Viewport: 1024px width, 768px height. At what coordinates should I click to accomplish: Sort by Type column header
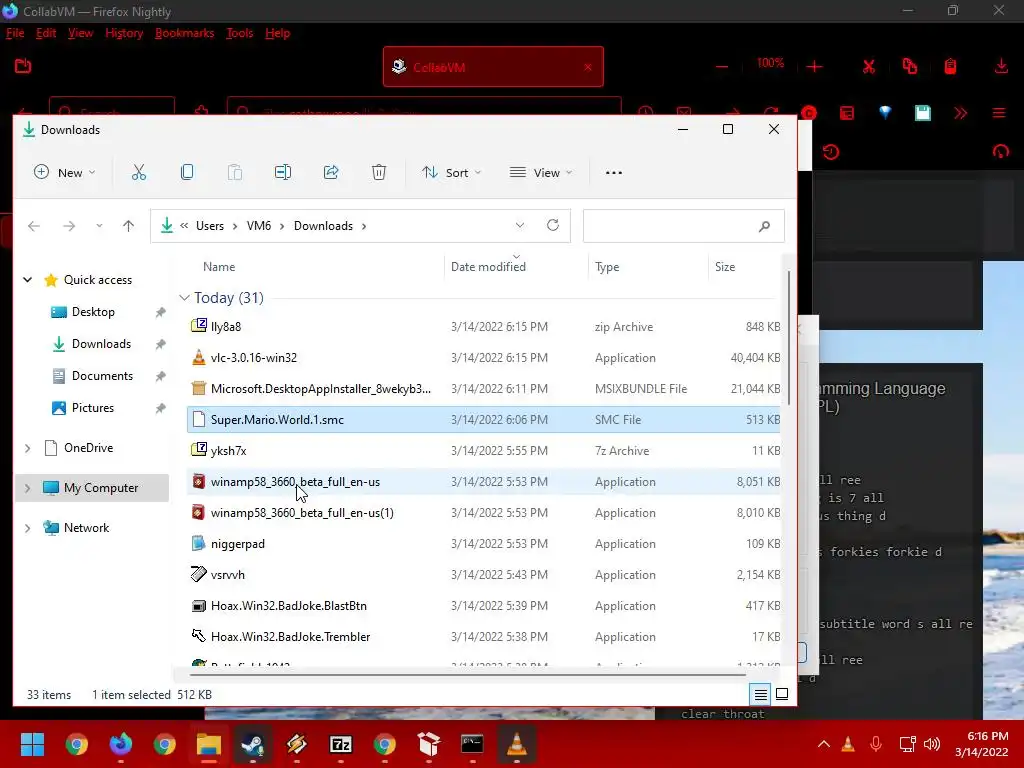pos(607,266)
